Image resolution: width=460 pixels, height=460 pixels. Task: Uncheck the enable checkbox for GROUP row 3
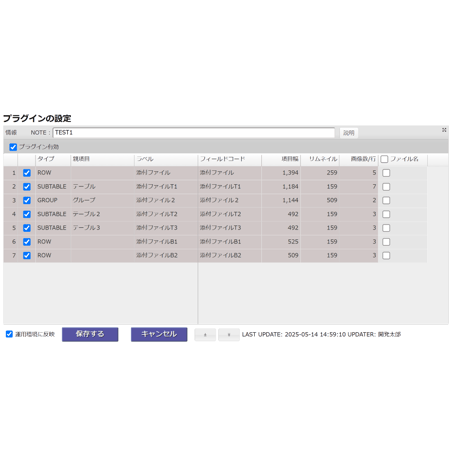click(x=27, y=200)
